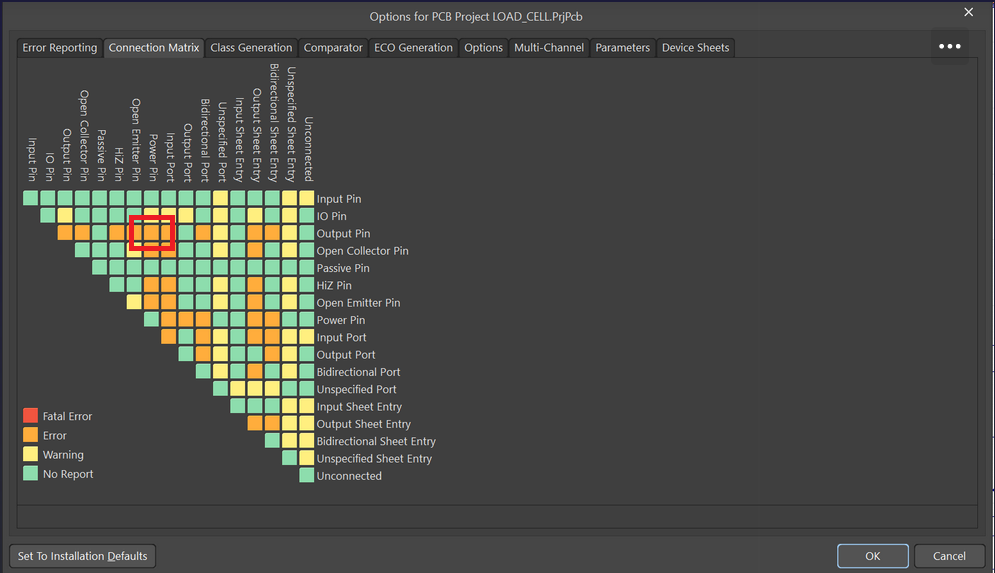Toggle Bidirectional Sheet Entry diagonal cell

click(272, 440)
